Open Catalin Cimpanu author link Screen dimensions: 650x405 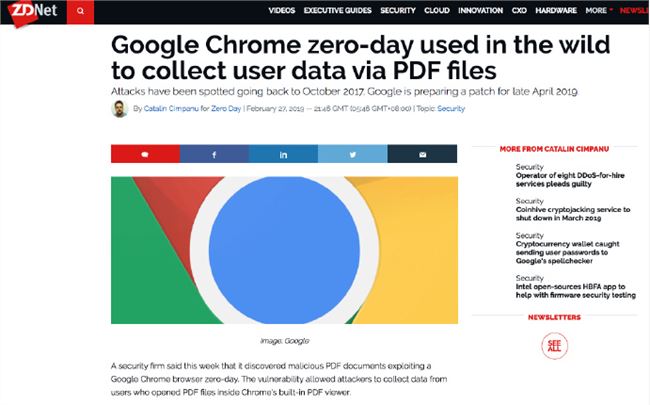coord(171,109)
